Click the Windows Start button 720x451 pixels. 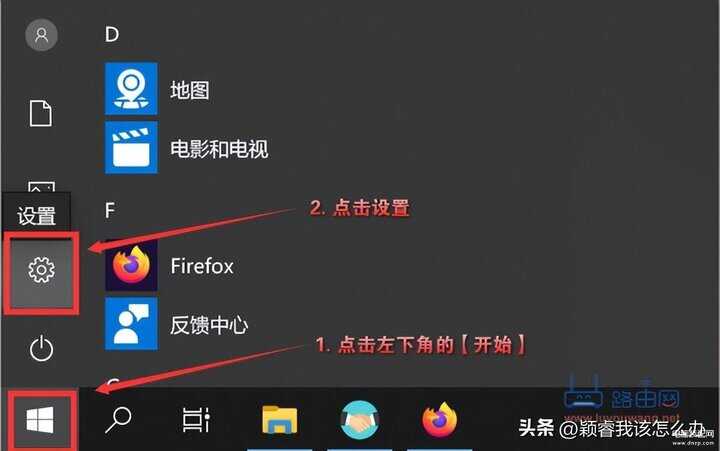[x=40, y=420]
